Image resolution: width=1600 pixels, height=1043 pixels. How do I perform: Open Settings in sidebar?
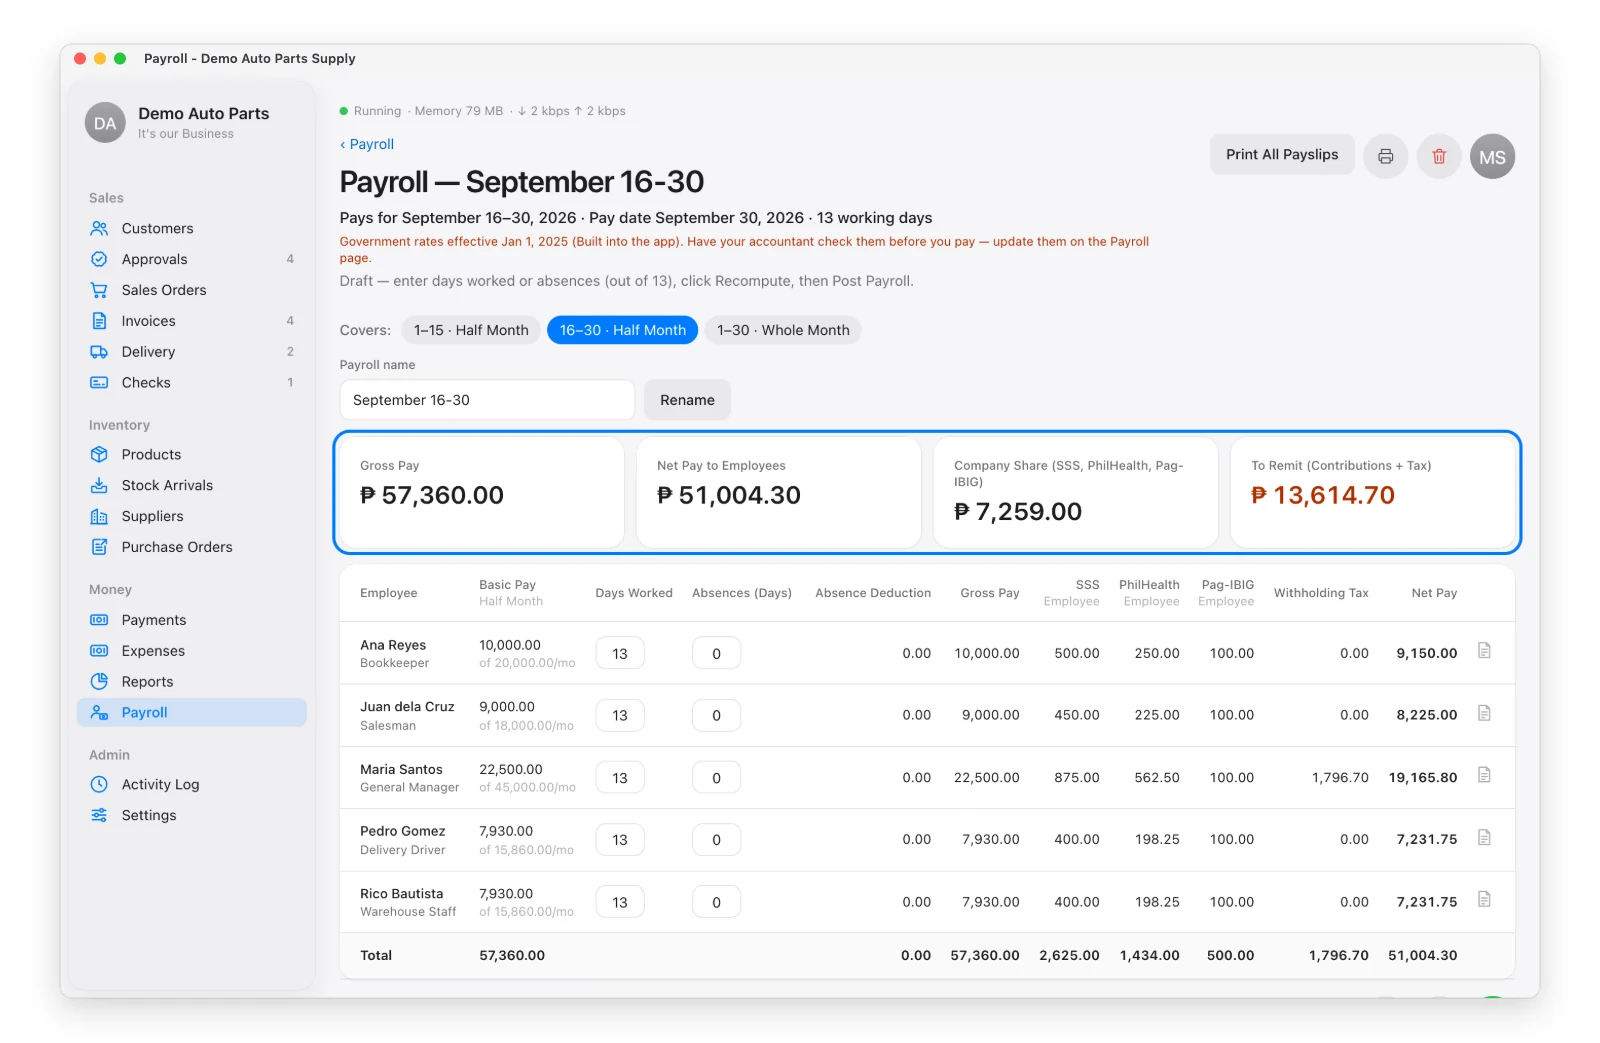191,816
